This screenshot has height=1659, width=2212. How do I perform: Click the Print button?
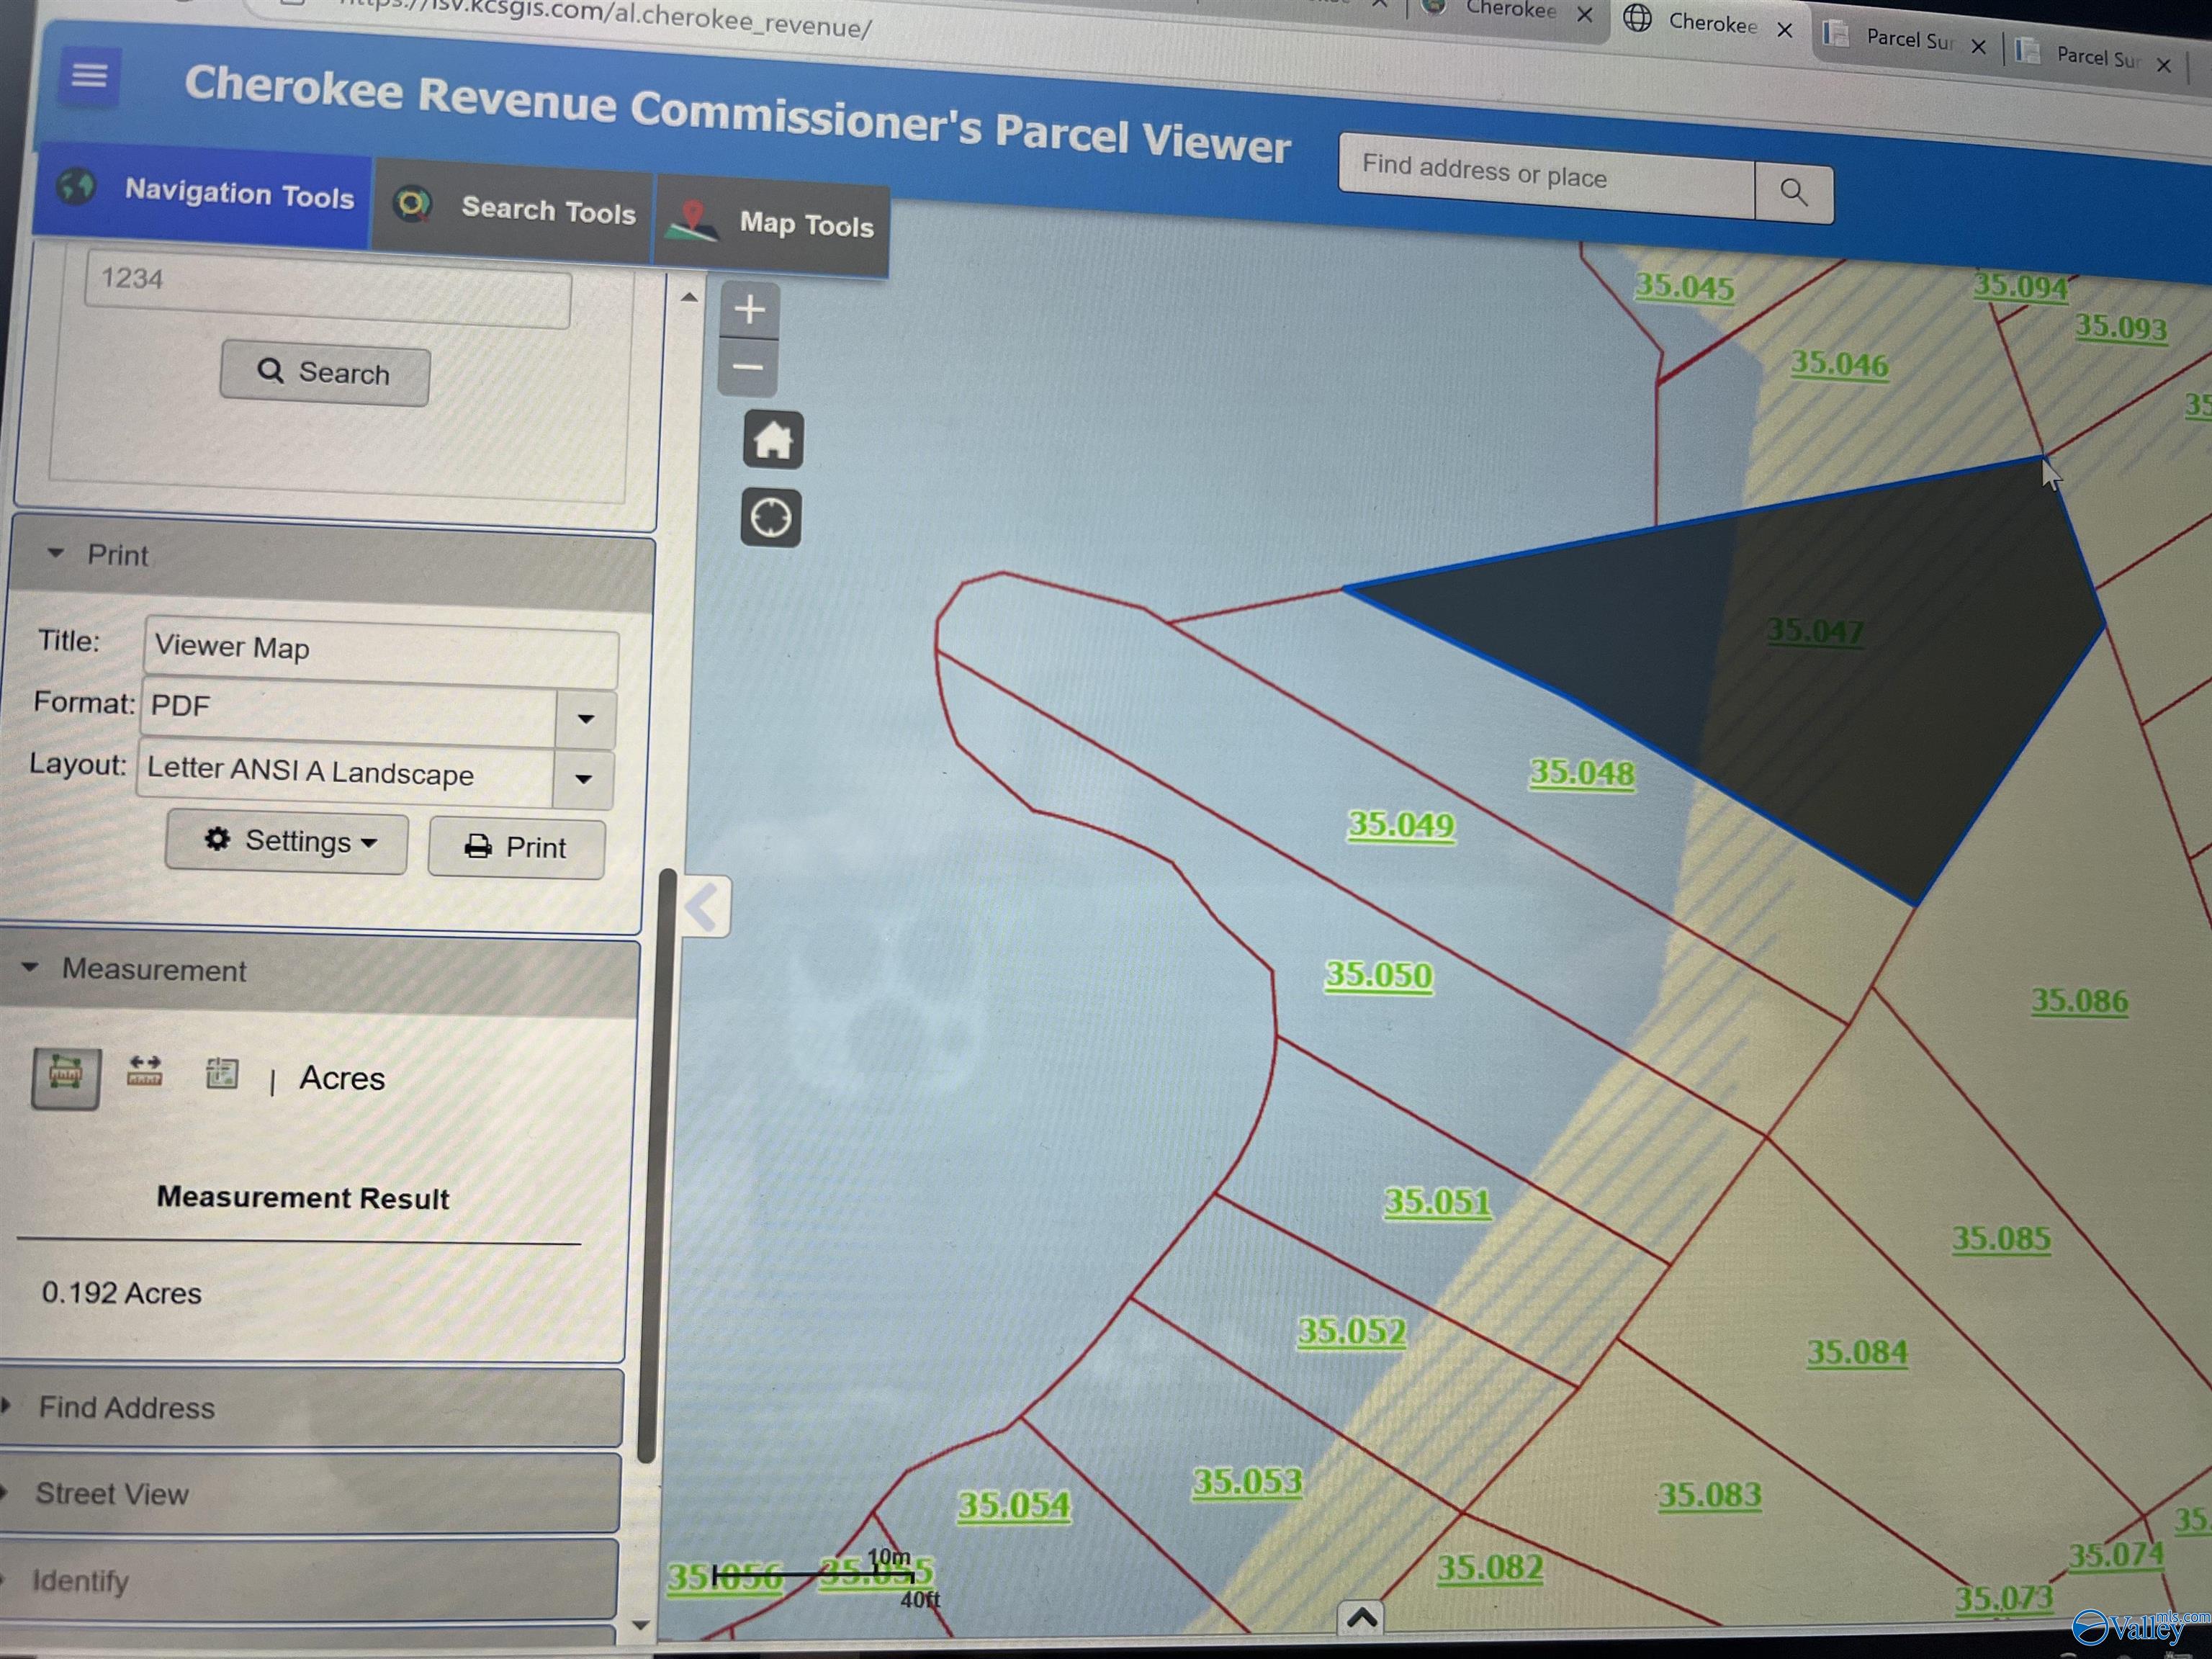(x=517, y=848)
